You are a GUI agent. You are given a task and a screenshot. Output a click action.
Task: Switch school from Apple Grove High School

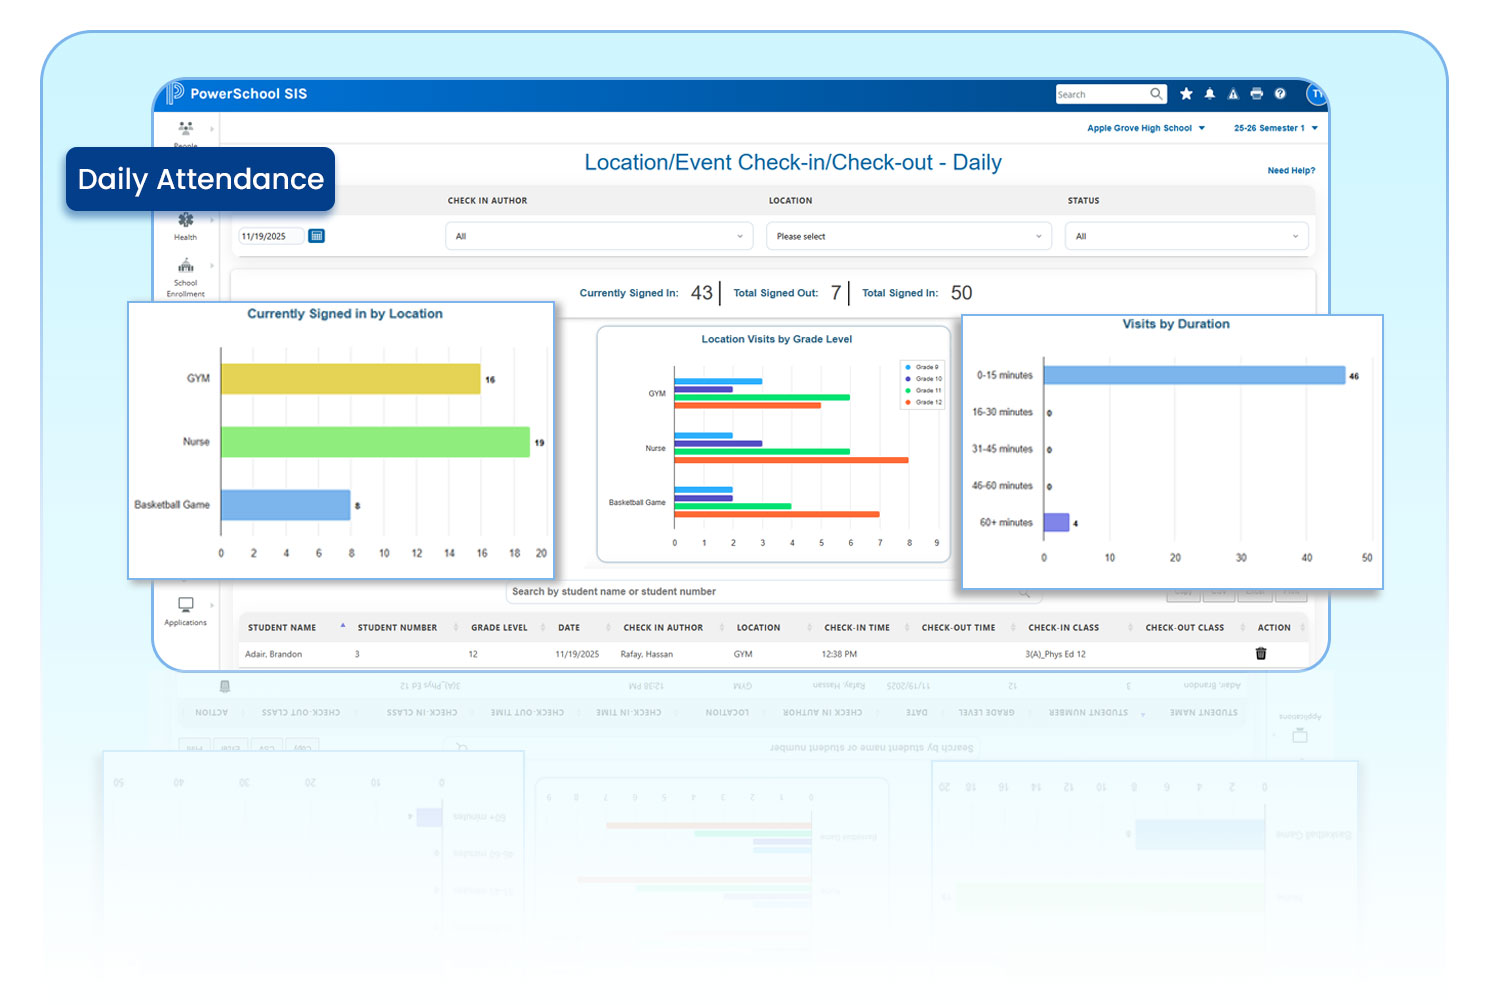coord(1145,128)
